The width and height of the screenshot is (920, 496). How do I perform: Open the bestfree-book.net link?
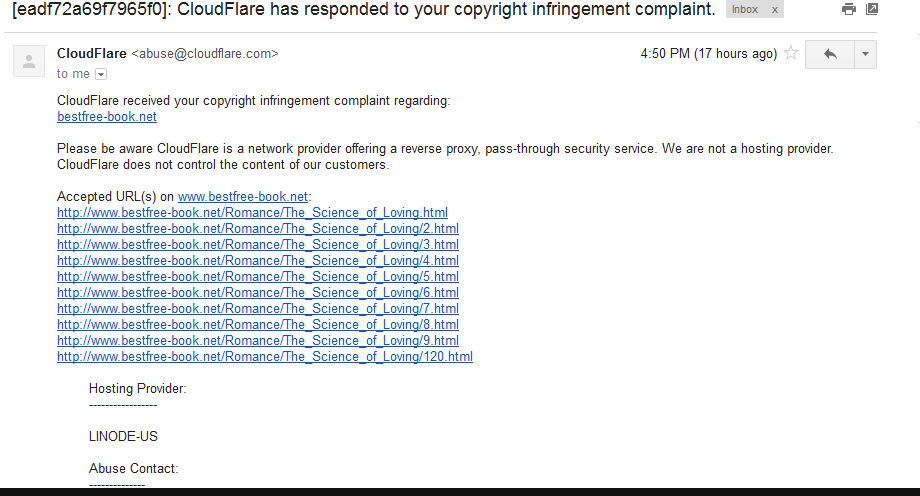coord(107,117)
